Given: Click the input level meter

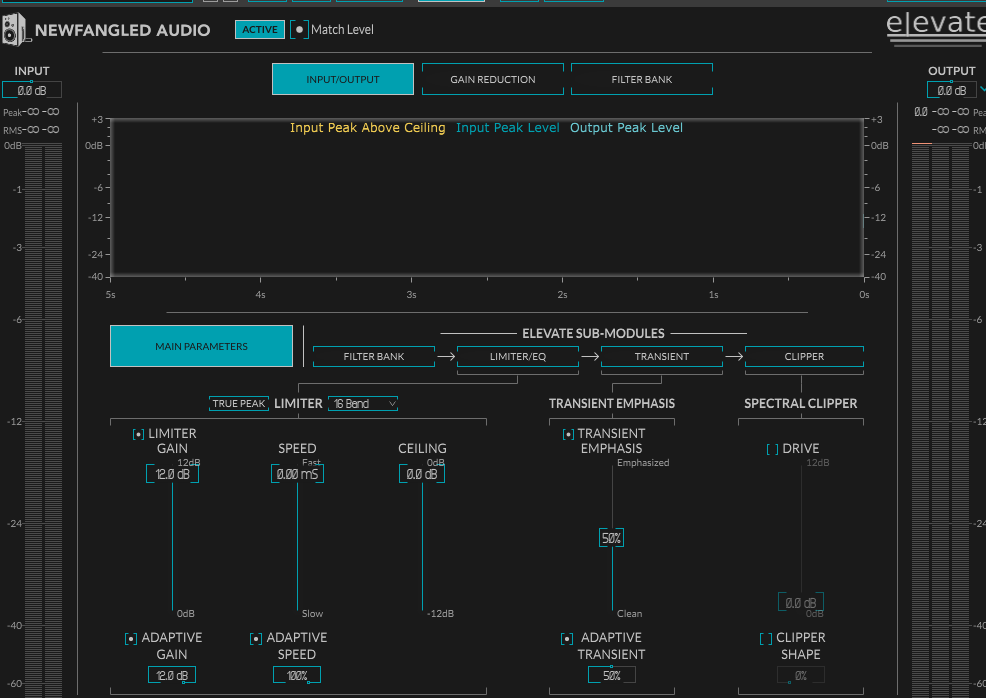Looking at the screenshot, I should pyautogui.click(x=43, y=420).
